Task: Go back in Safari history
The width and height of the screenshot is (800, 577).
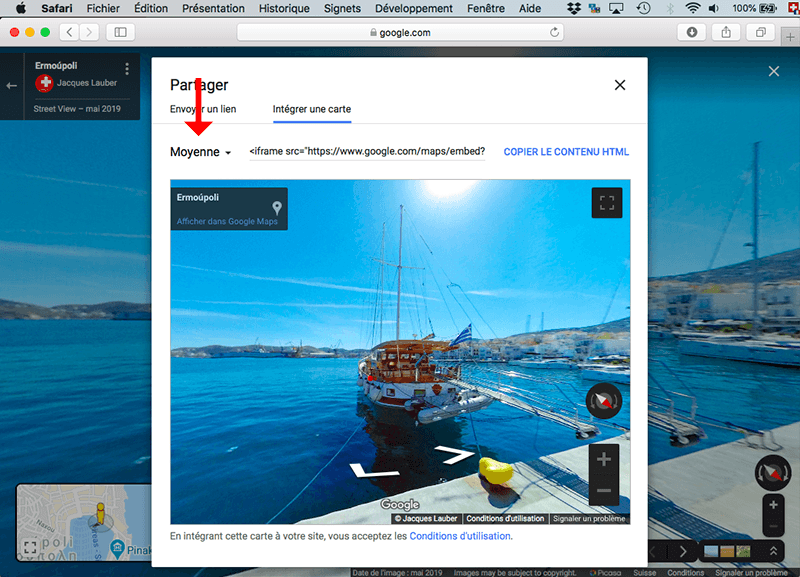Action: [69, 33]
